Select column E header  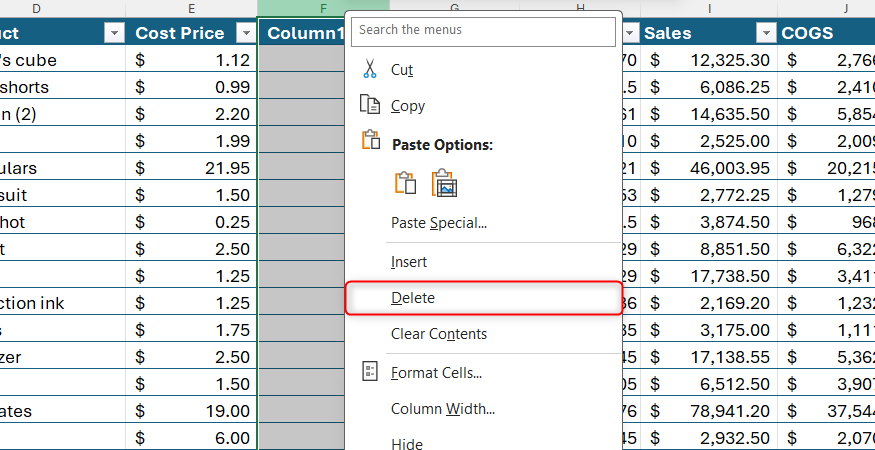point(191,8)
